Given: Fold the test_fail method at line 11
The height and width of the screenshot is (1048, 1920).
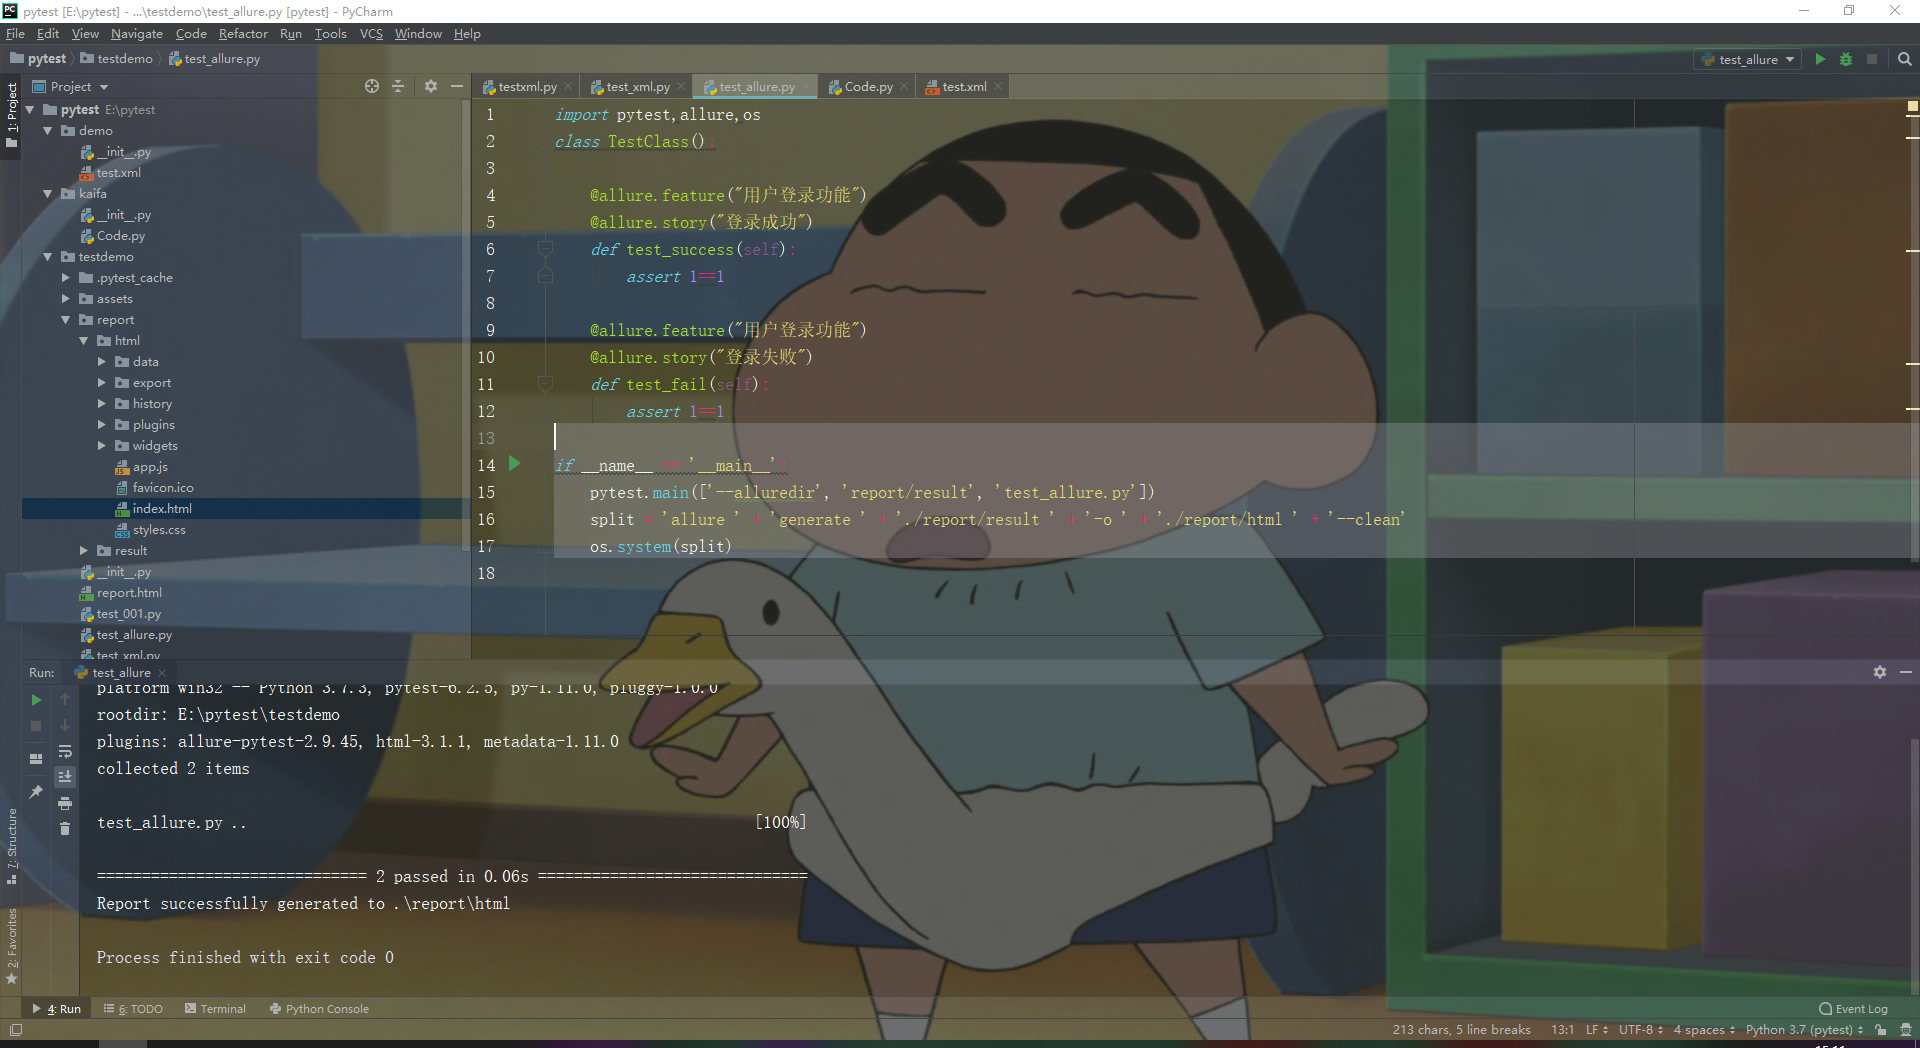Looking at the screenshot, I should 545,383.
